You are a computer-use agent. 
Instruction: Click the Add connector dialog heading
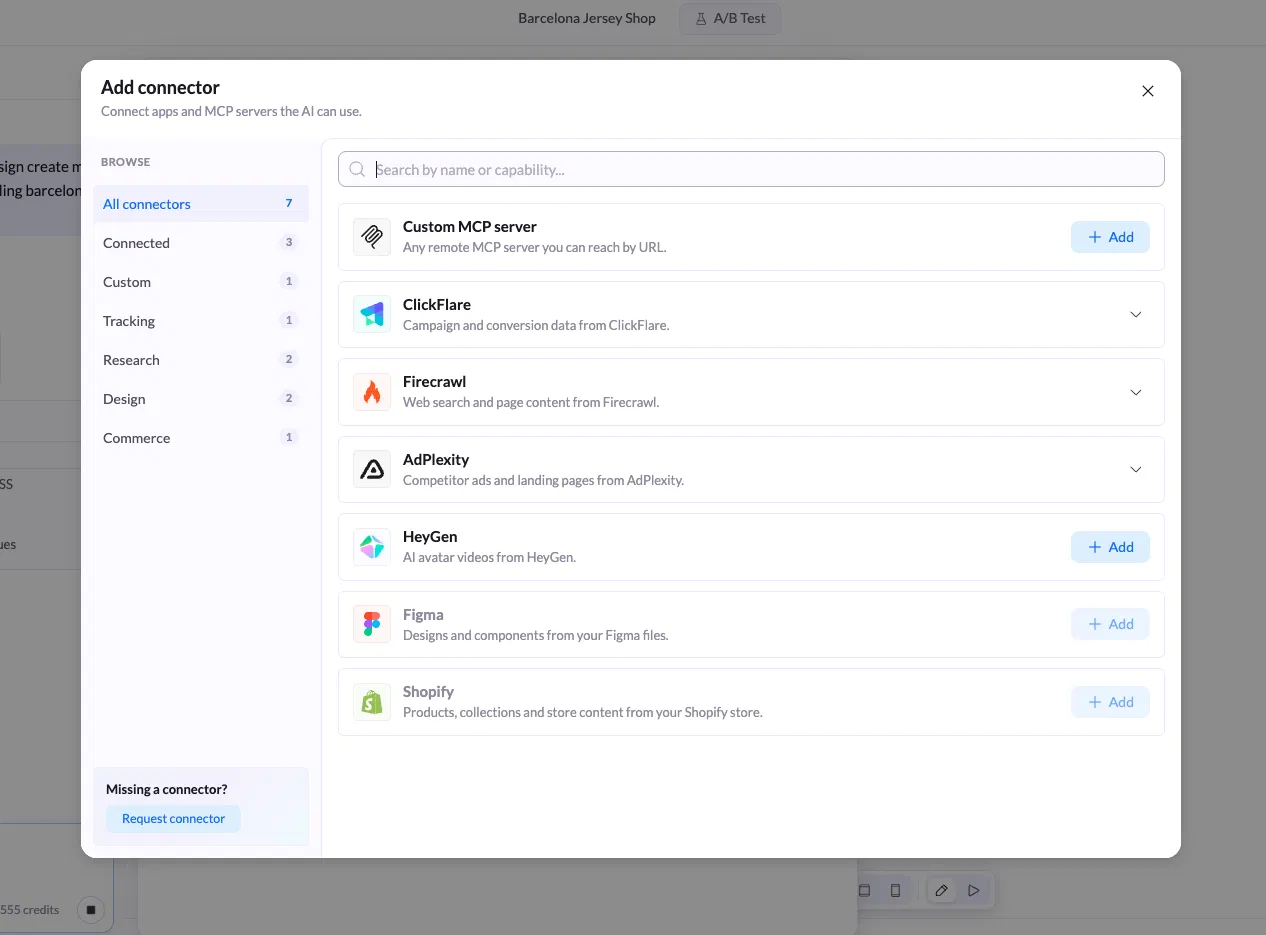(160, 88)
